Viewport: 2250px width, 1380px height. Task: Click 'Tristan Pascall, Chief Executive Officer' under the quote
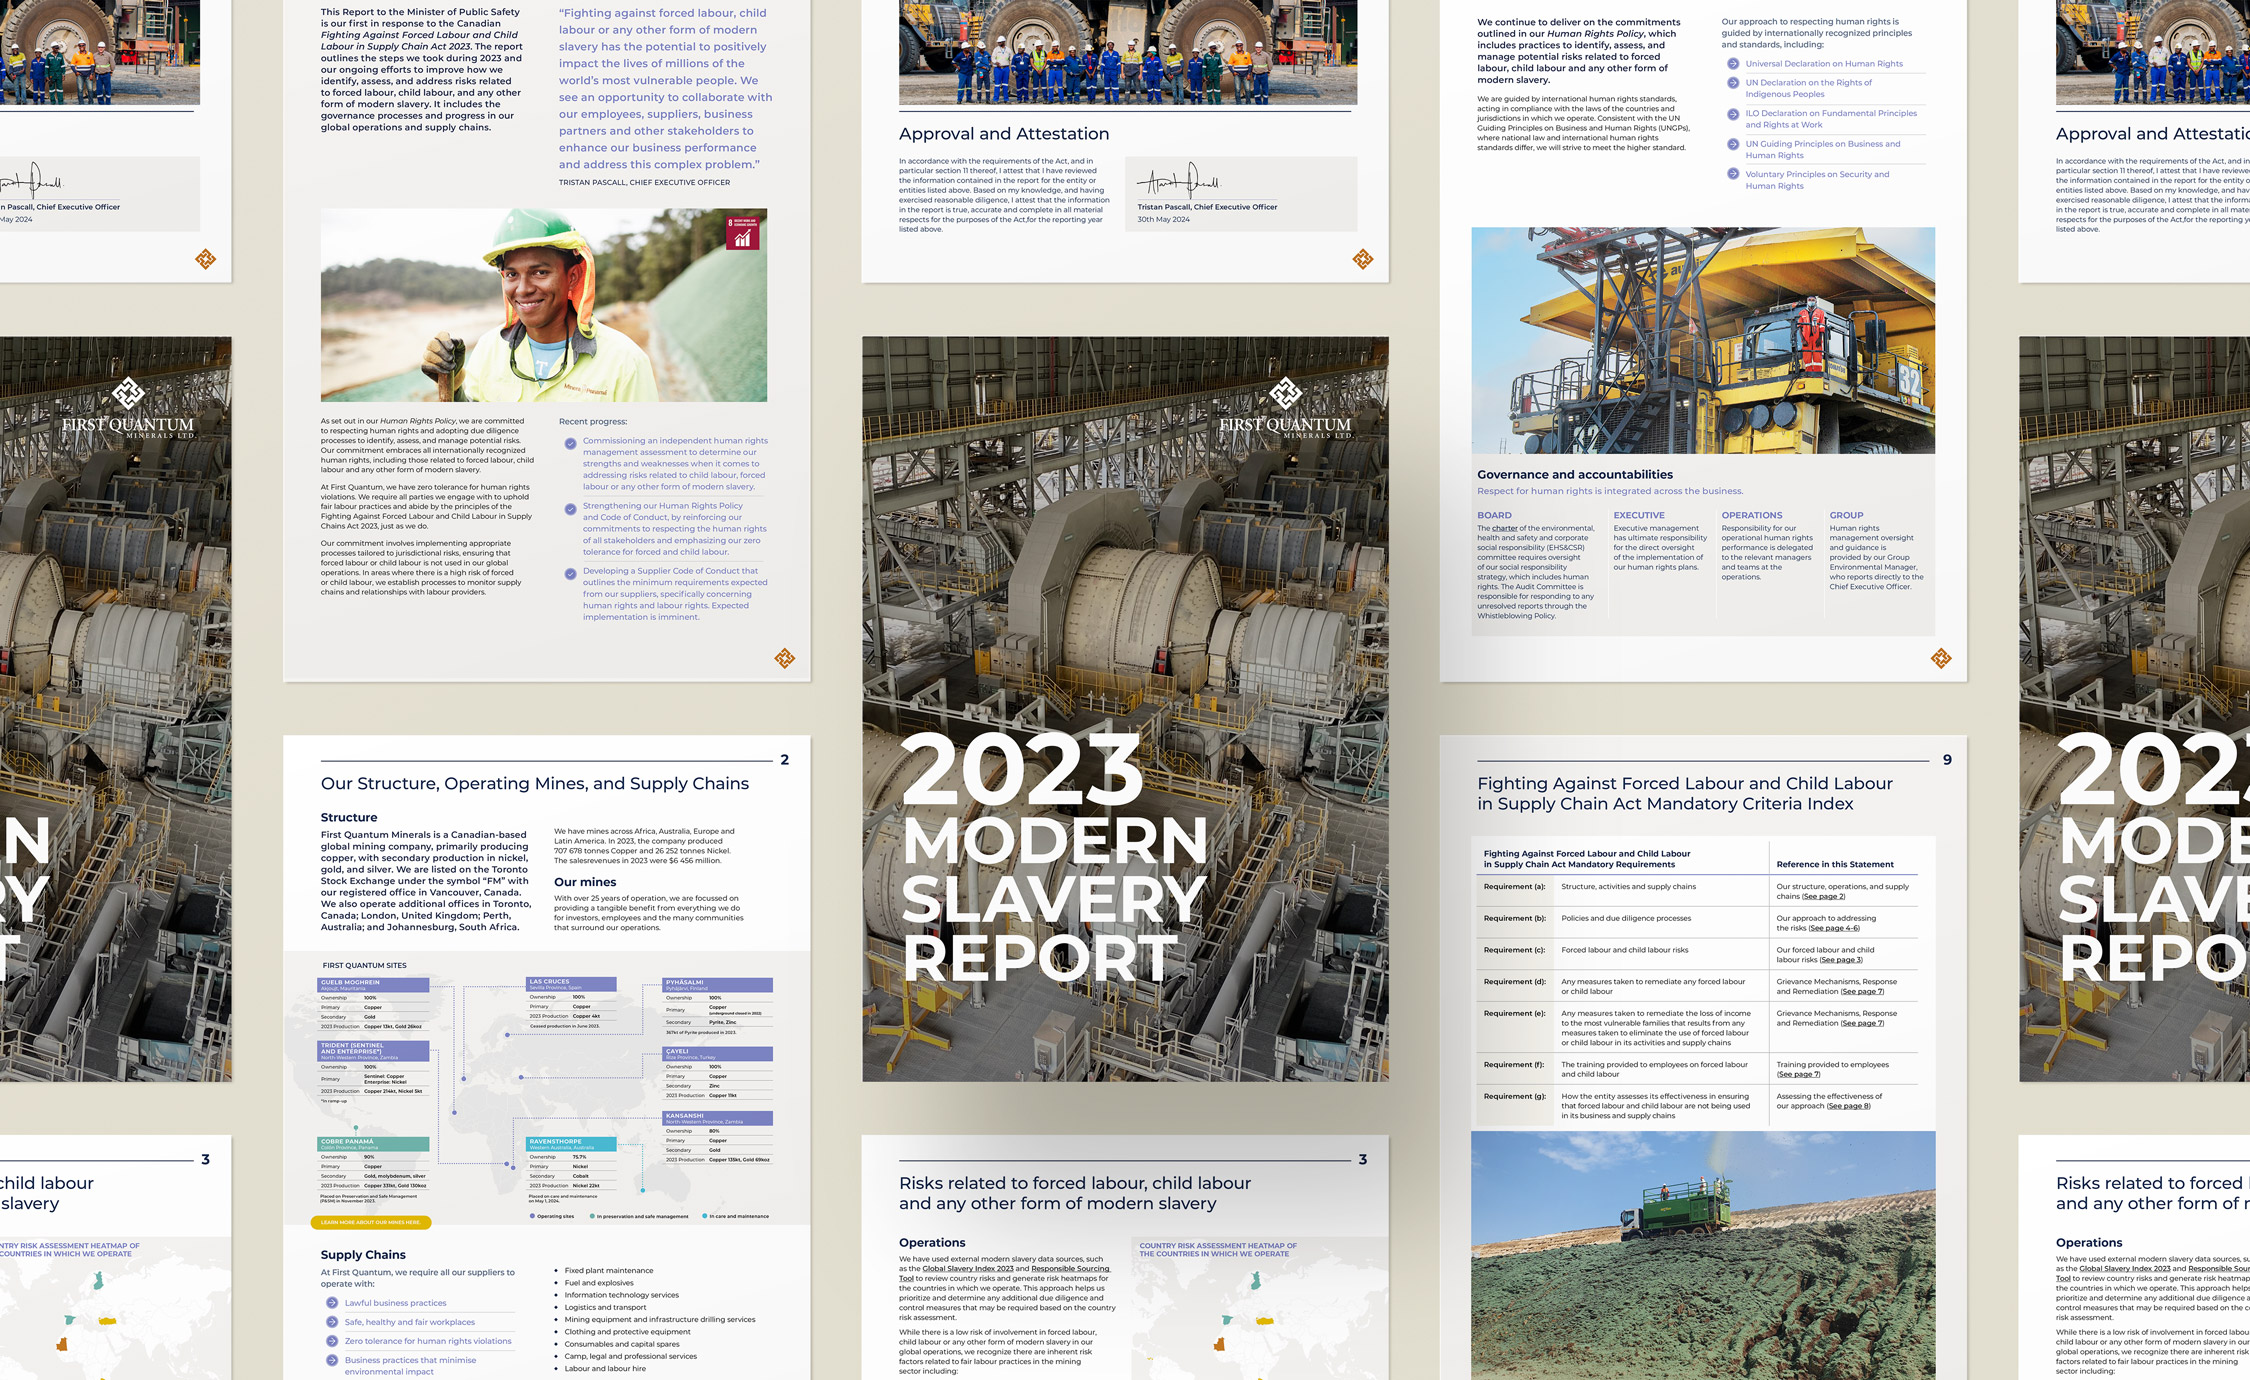(x=644, y=182)
